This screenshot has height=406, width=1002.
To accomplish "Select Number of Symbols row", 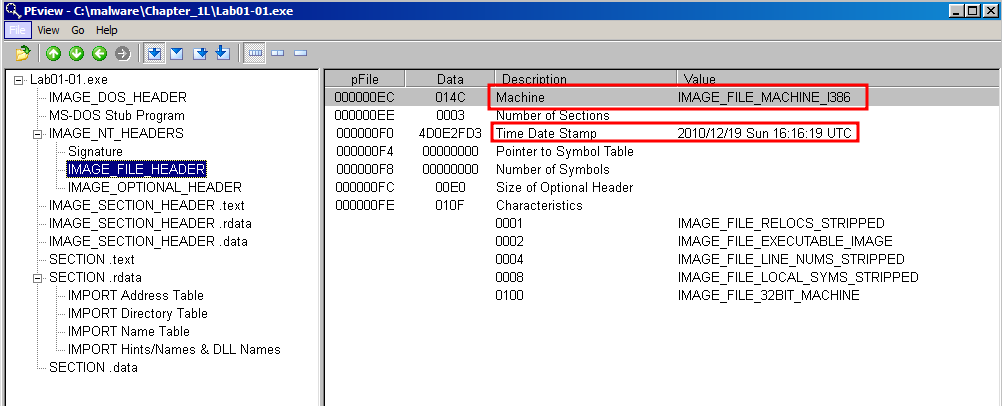I will pos(663,169).
